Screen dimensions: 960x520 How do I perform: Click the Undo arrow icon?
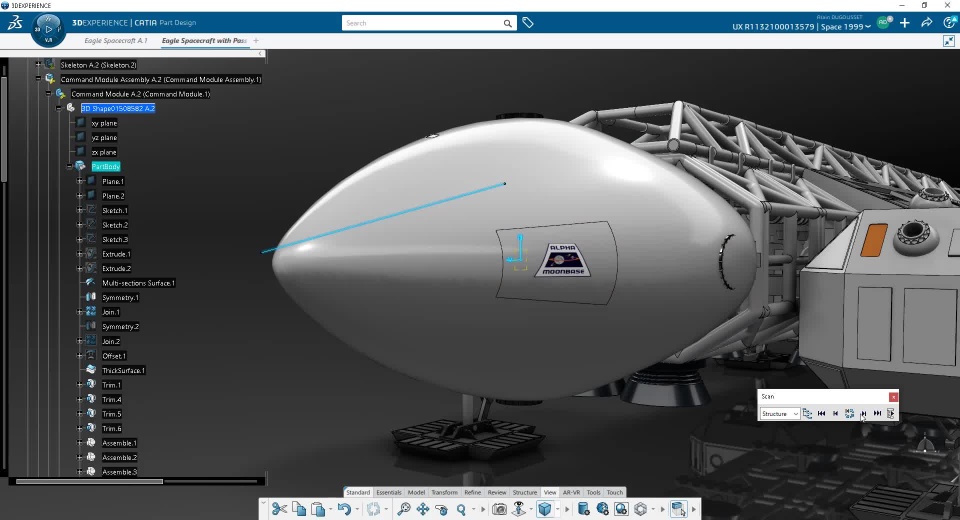[344, 508]
